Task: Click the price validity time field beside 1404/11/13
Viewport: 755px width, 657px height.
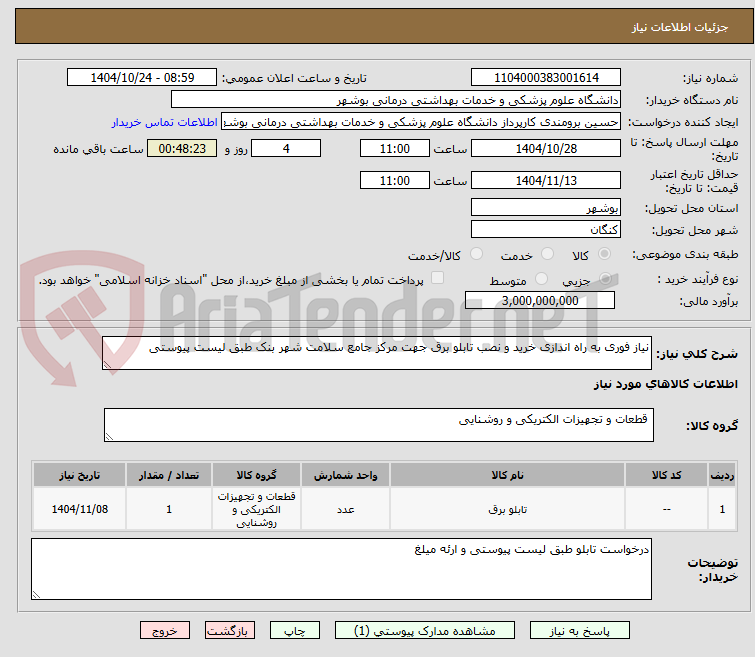Action: tap(395, 180)
